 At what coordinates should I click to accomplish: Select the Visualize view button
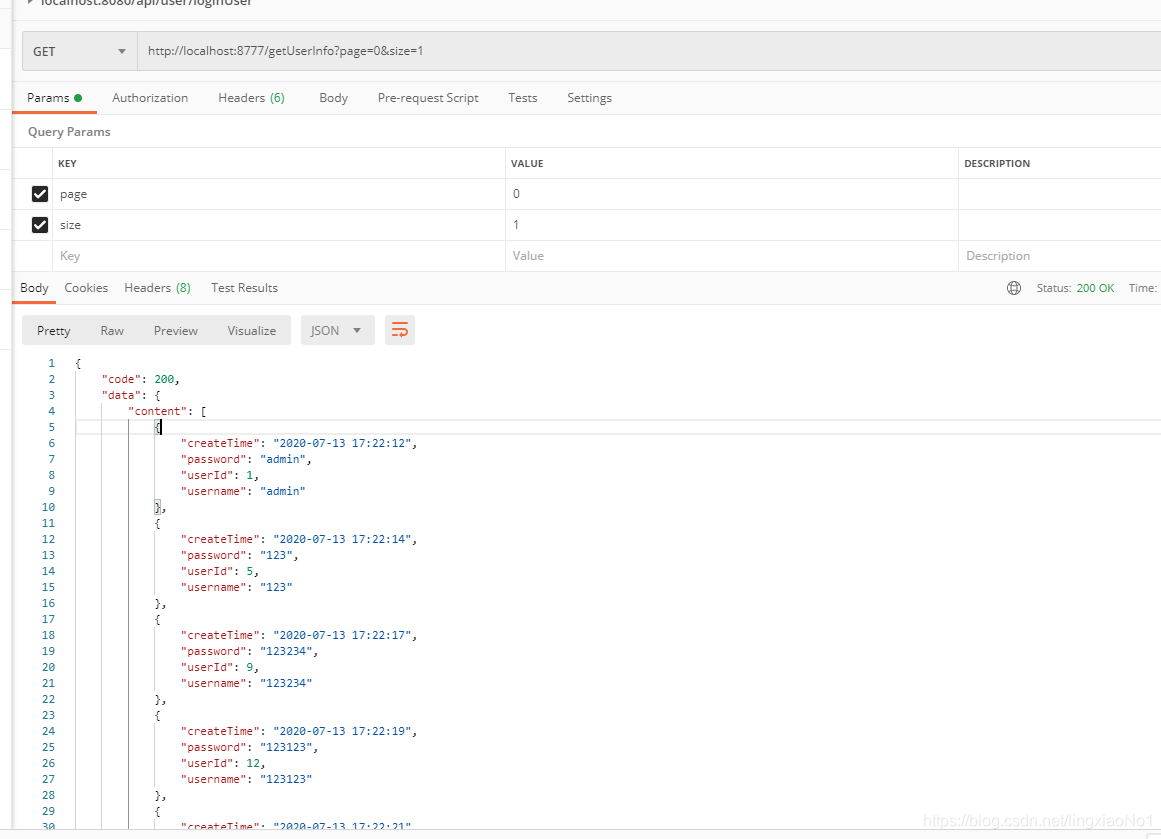[252, 330]
